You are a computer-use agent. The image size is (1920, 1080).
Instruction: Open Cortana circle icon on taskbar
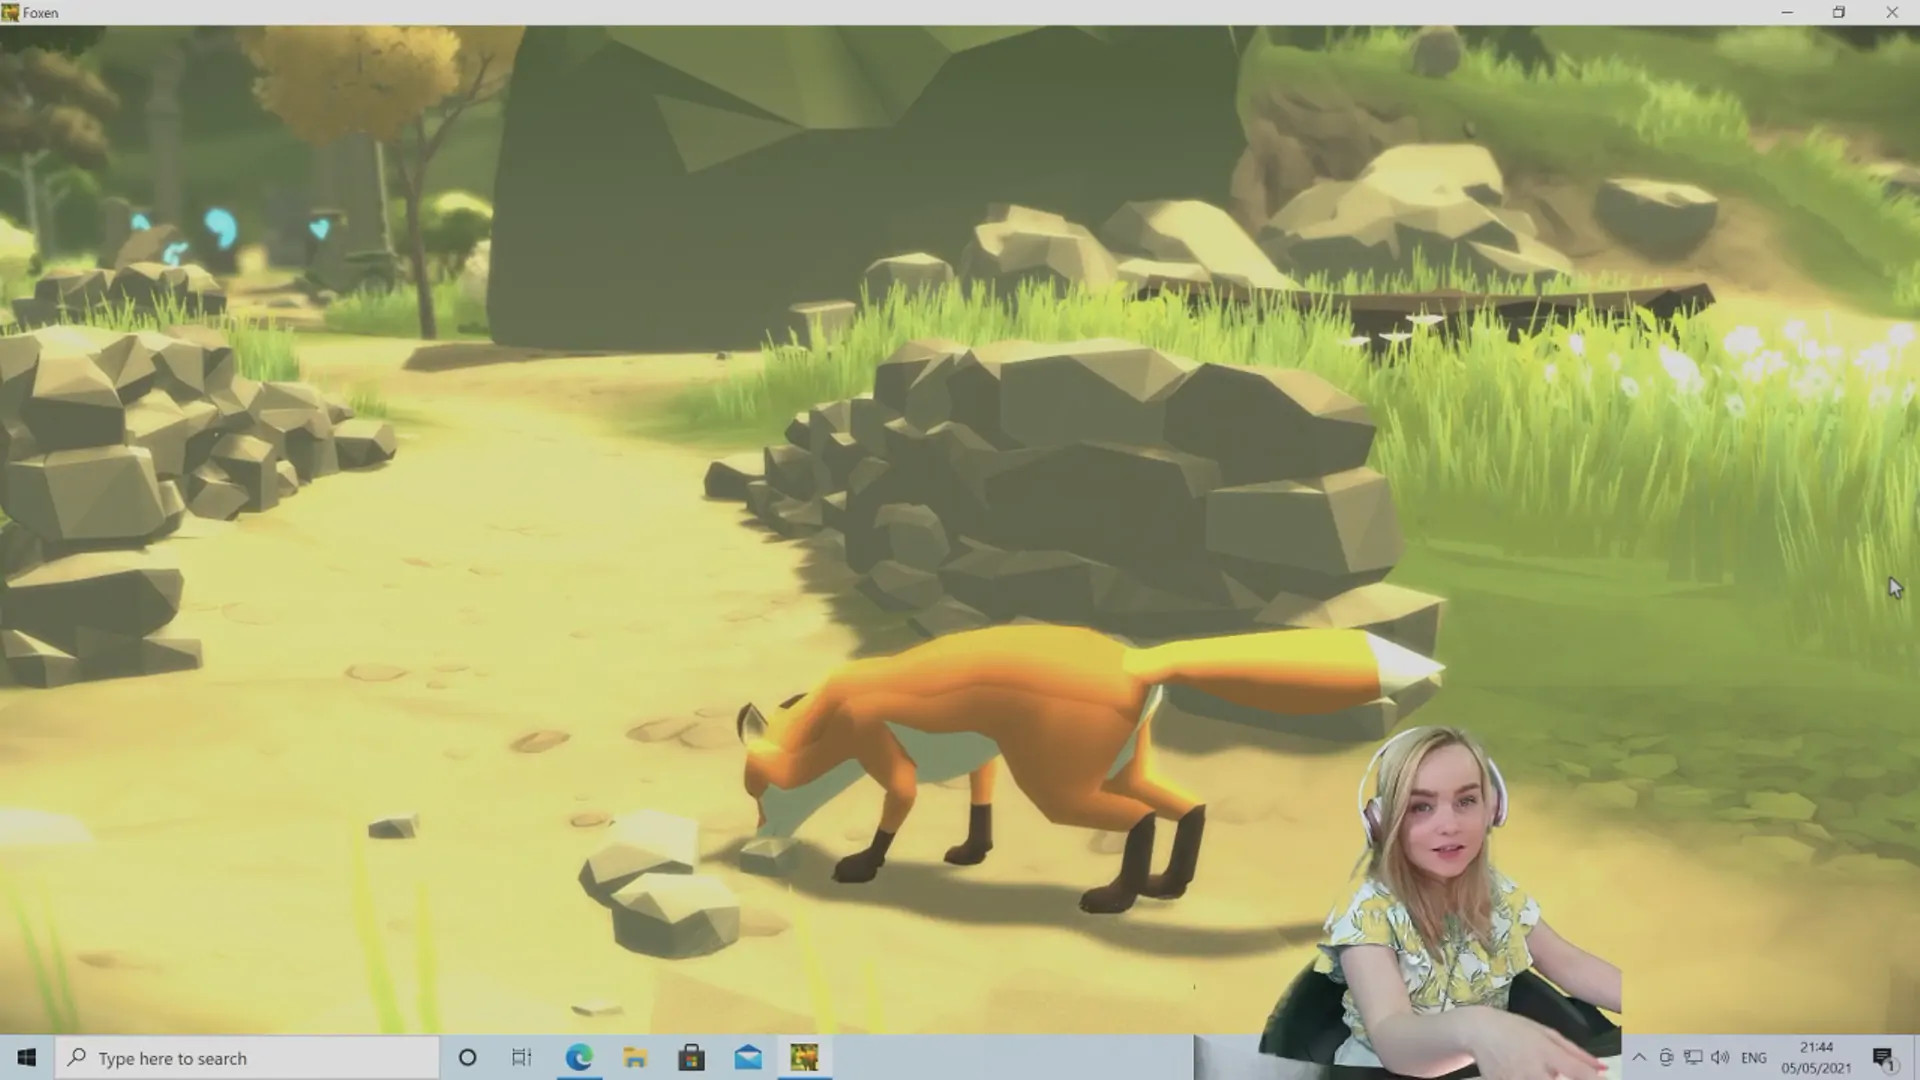467,1058
